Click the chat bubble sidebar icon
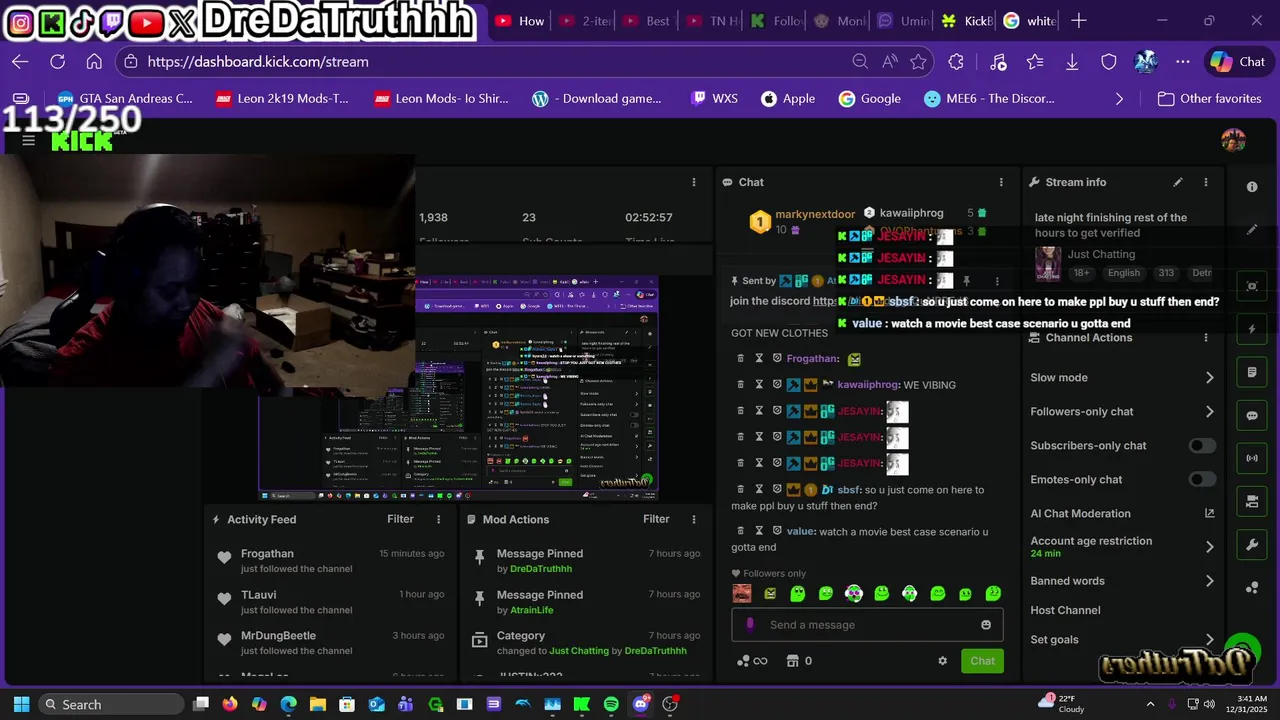The image size is (1280, 720). pyautogui.click(x=1252, y=416)
